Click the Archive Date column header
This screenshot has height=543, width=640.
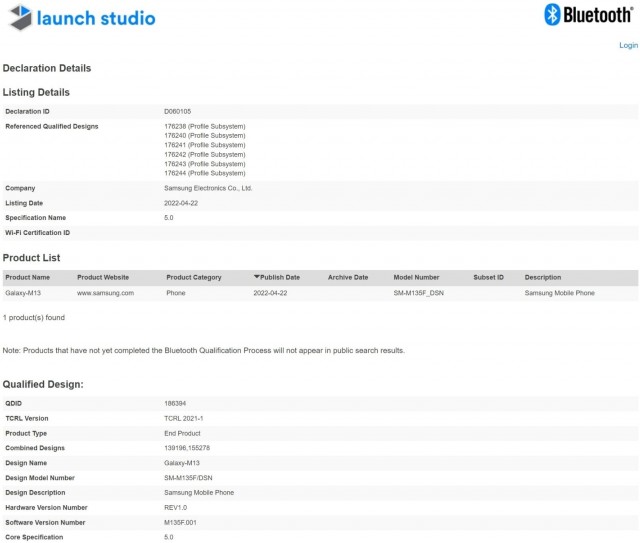(348, 277)
